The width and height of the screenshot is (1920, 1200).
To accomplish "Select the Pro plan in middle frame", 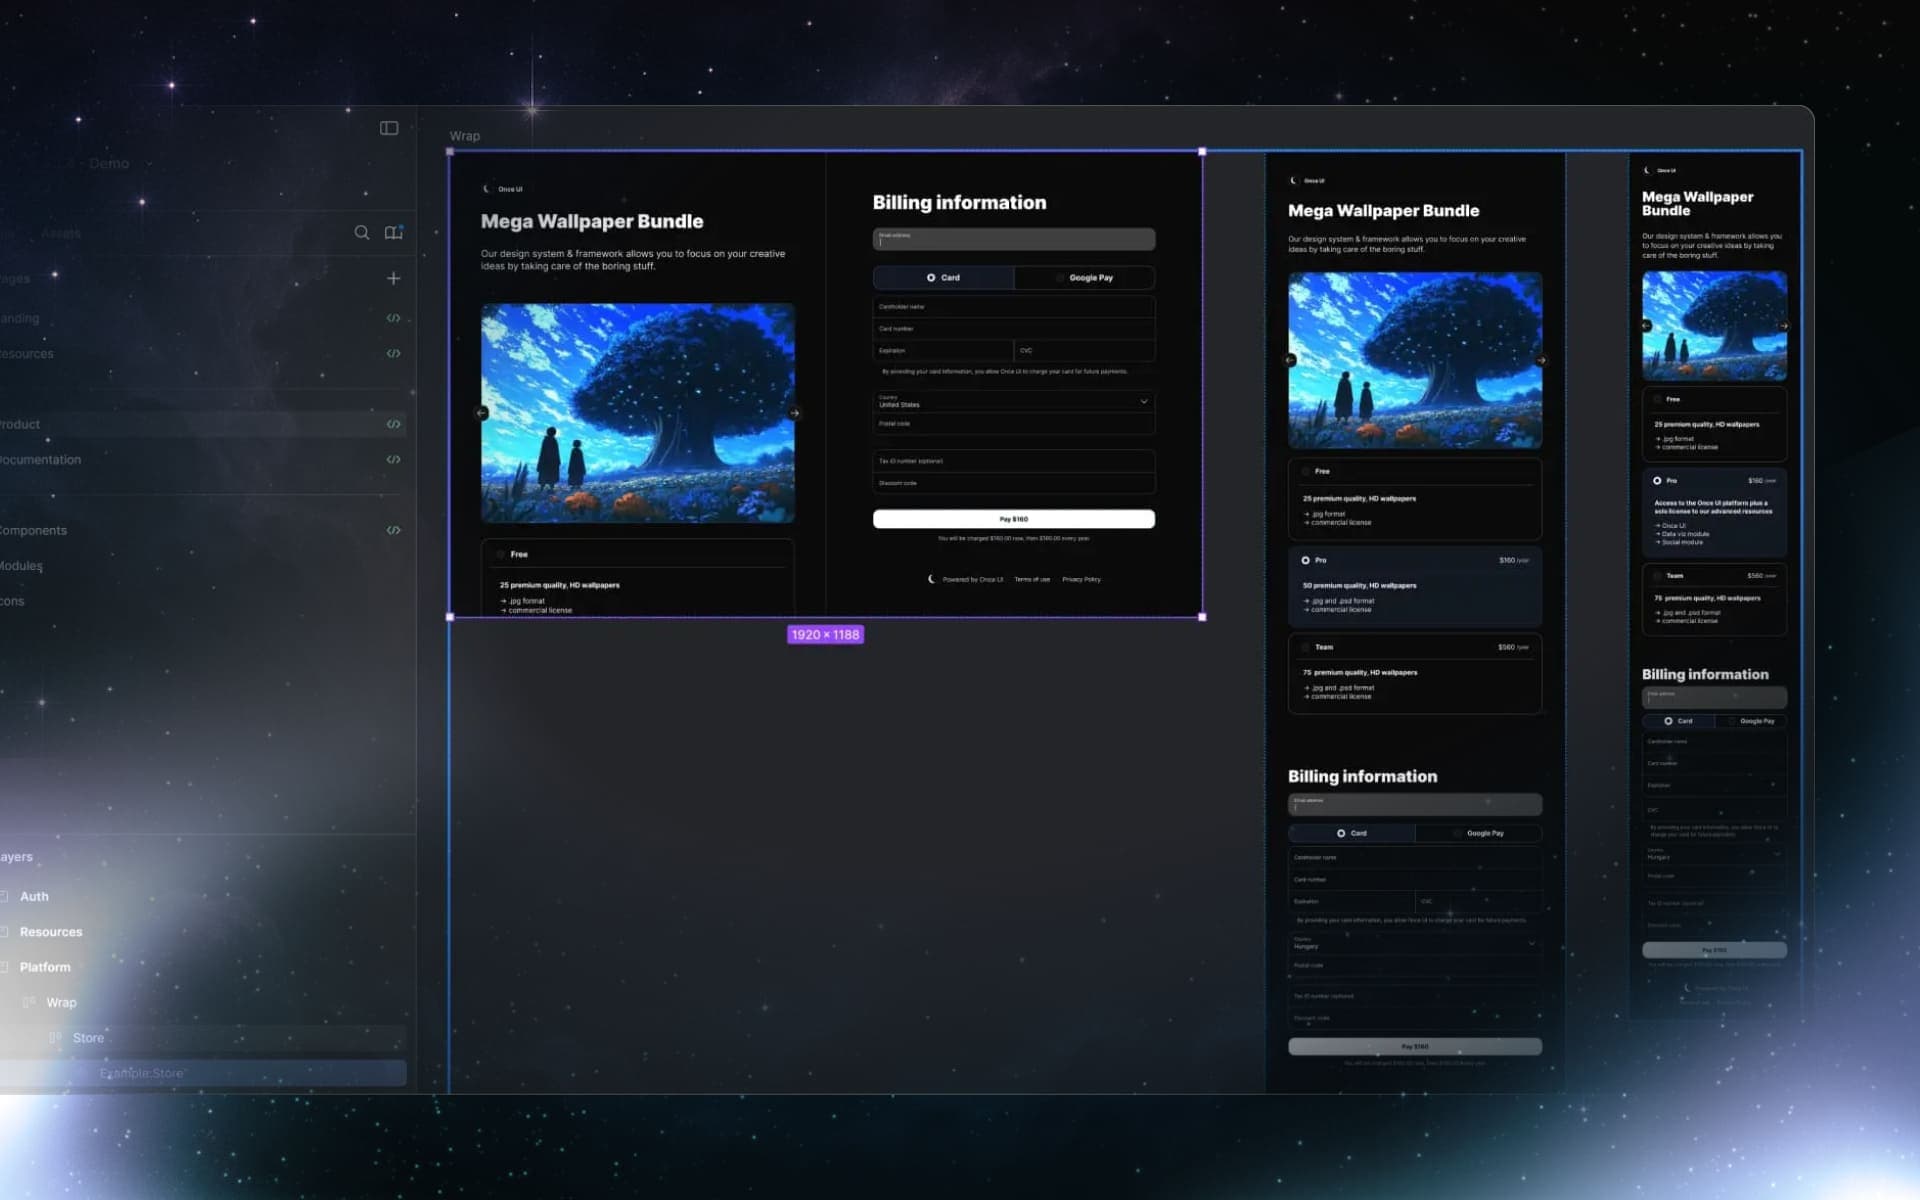I will 1415,587.
